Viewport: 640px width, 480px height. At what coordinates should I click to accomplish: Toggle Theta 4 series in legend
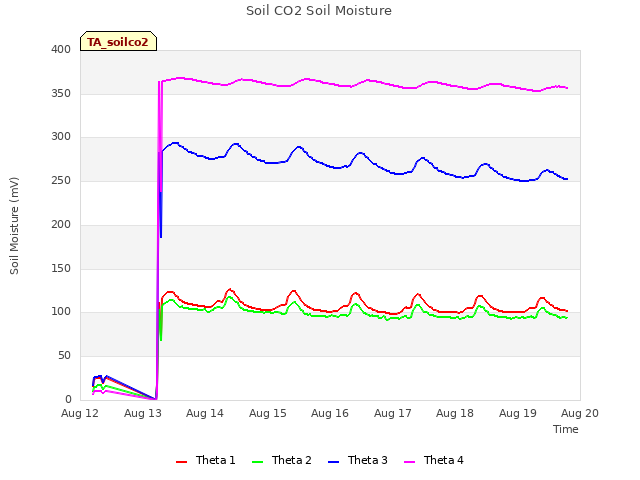[434, 460]
